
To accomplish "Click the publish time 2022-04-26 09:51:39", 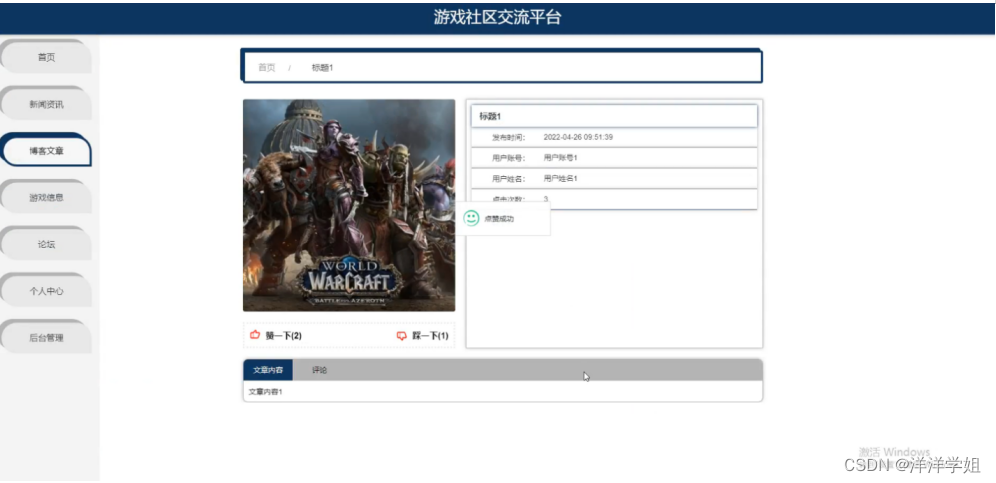I will (x=578, y=137).
